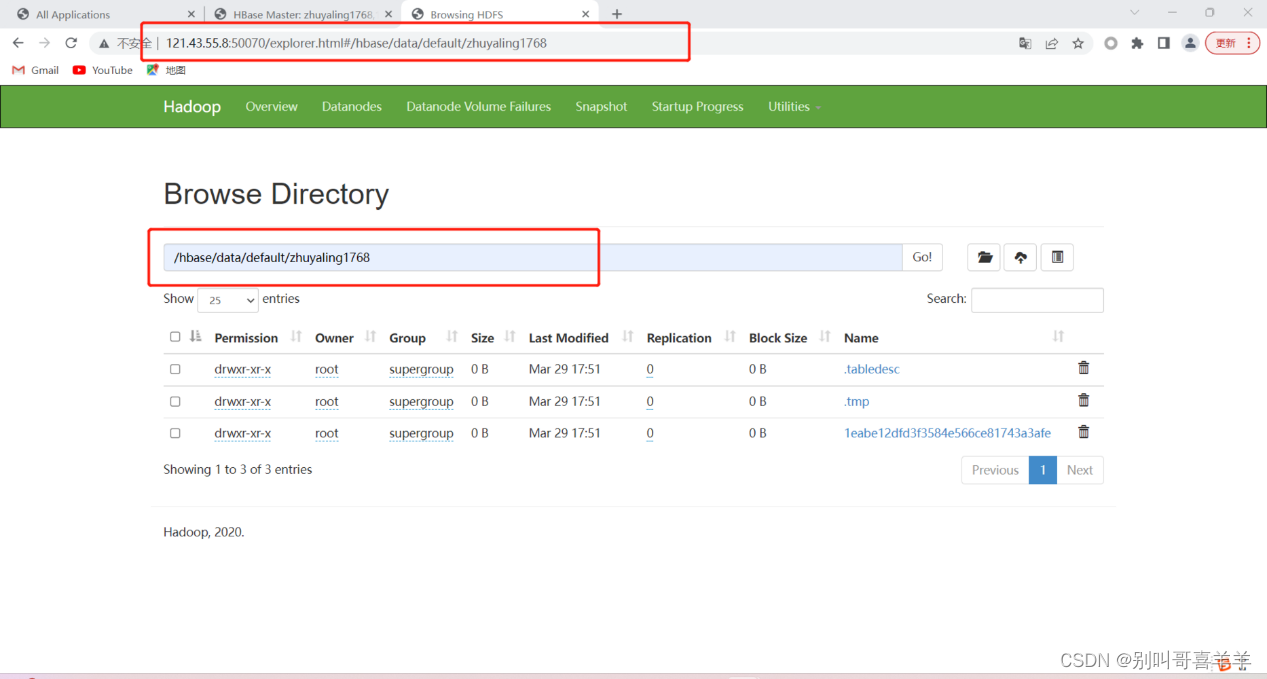
Task: Click the translate page icon
Action: coord(1025,43)
